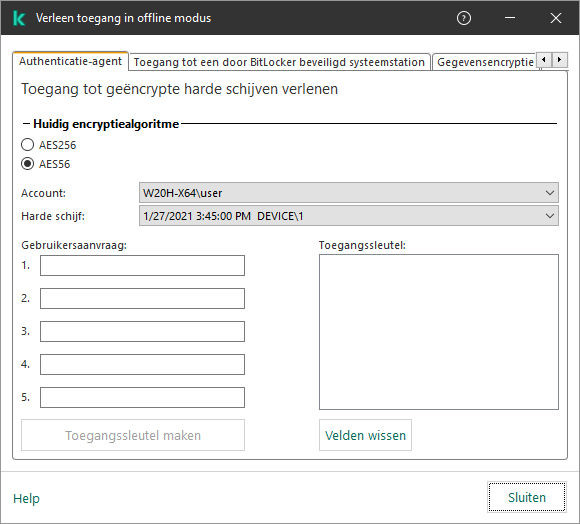The height and width of the screenshot is (524, 580).
Task: Open help via the question mark icon
Action: pos(464,18)
